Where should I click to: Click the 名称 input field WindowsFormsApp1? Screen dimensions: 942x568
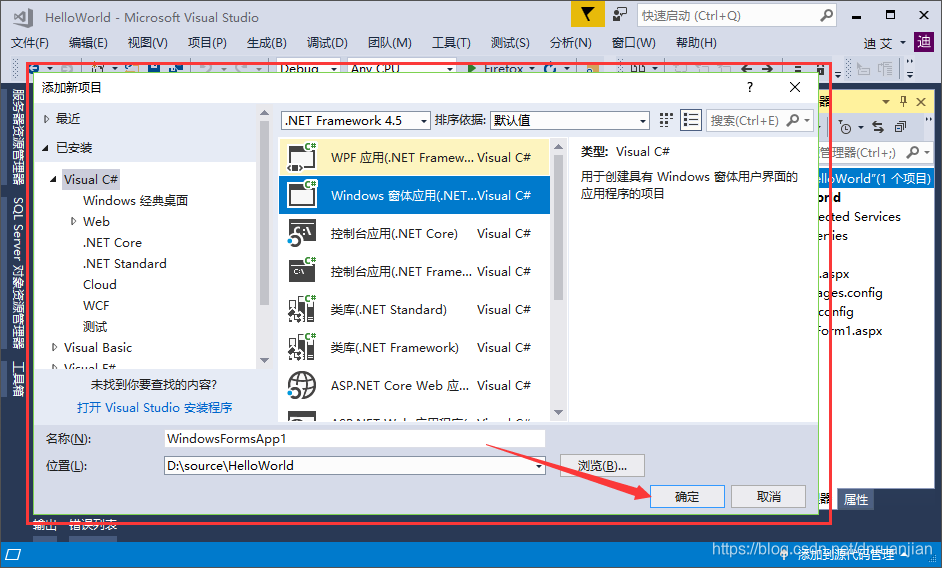354,439
